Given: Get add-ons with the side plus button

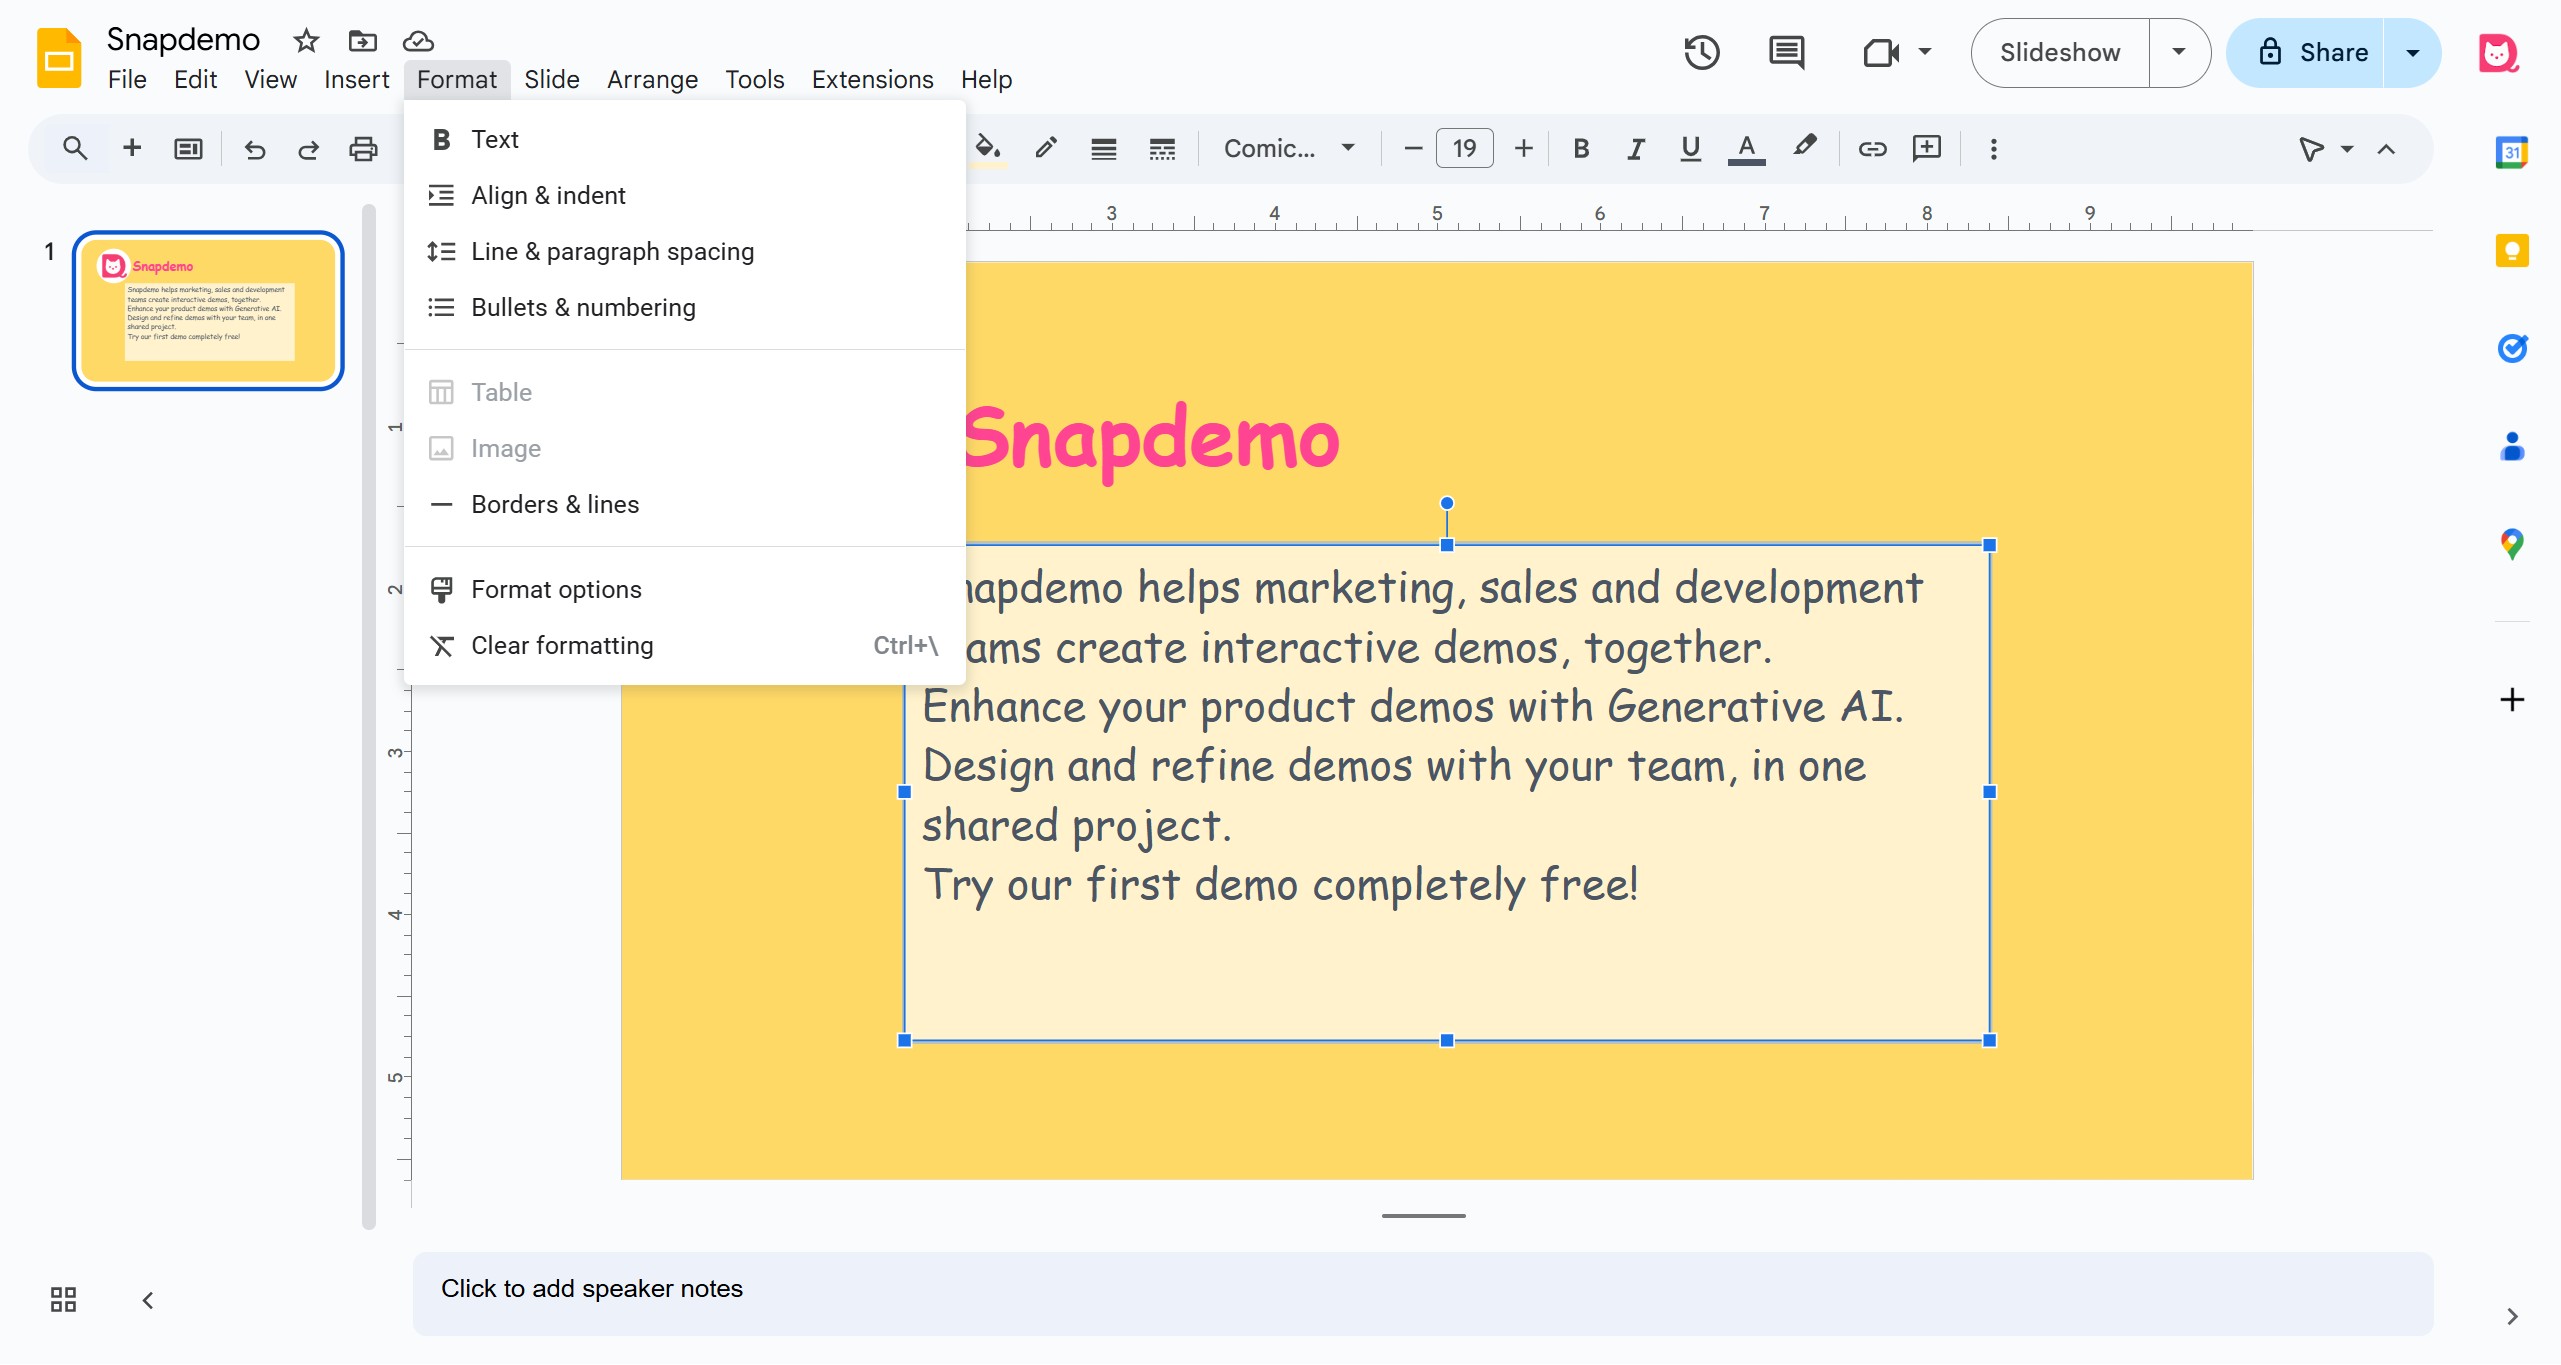Looking at the screenshot, I should click(2512, 700).
